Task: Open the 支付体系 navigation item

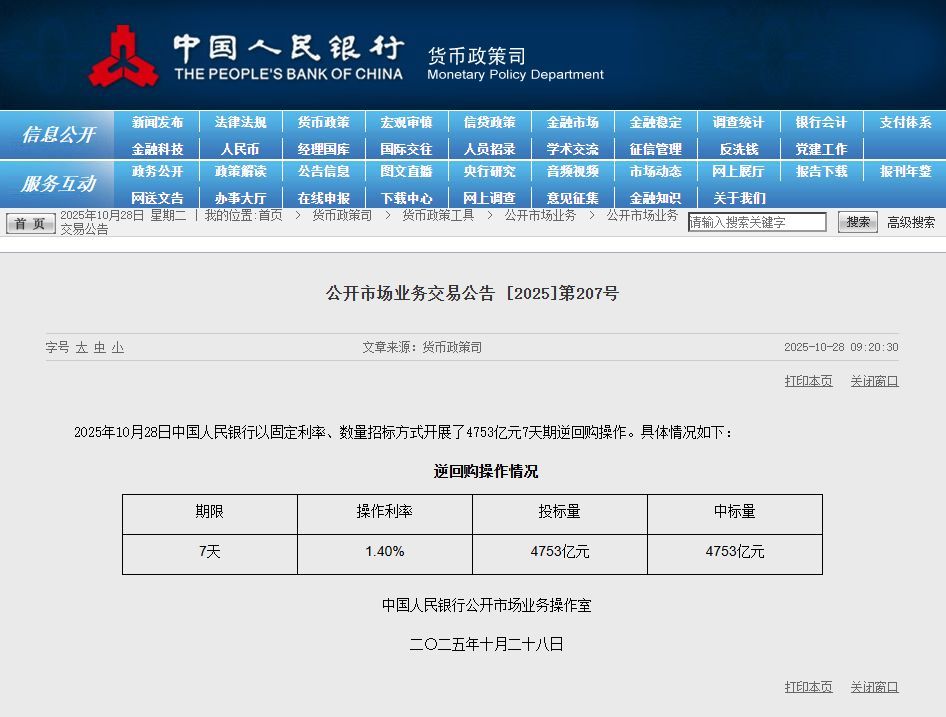Action: (x=904, y=122)
